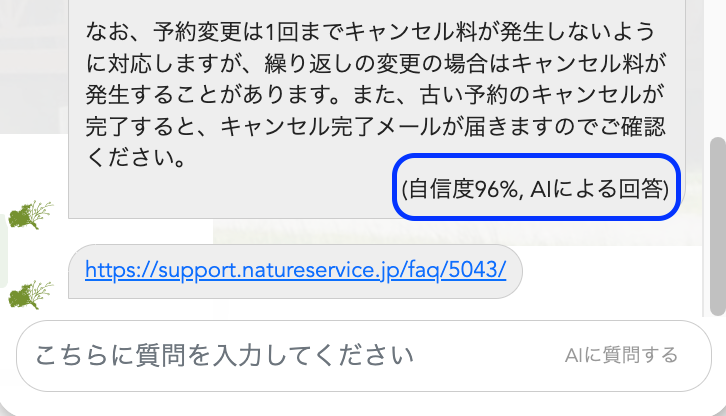Click the plant avatar beside the AI answer
The width and height of the screenshot is (726, 416).
coord(31,215)
